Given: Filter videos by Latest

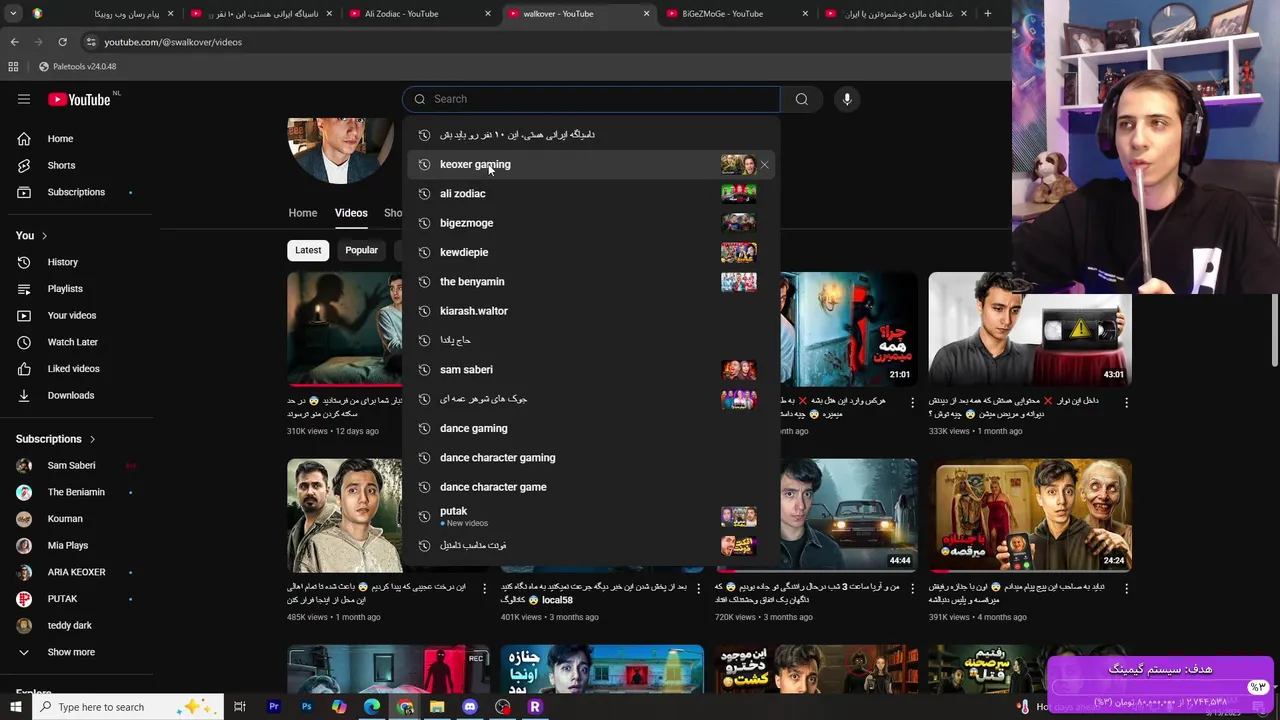Looking at the screenshot, I should [x=308, y=250].
